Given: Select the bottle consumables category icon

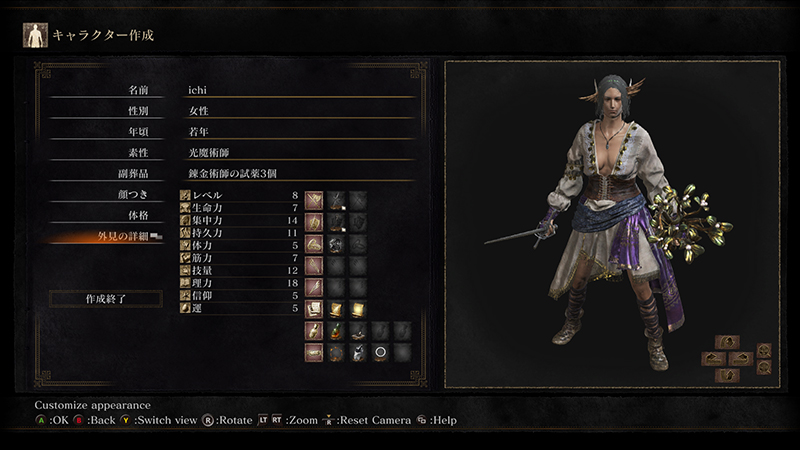Looking at the screenshot, I should [314, 331].
